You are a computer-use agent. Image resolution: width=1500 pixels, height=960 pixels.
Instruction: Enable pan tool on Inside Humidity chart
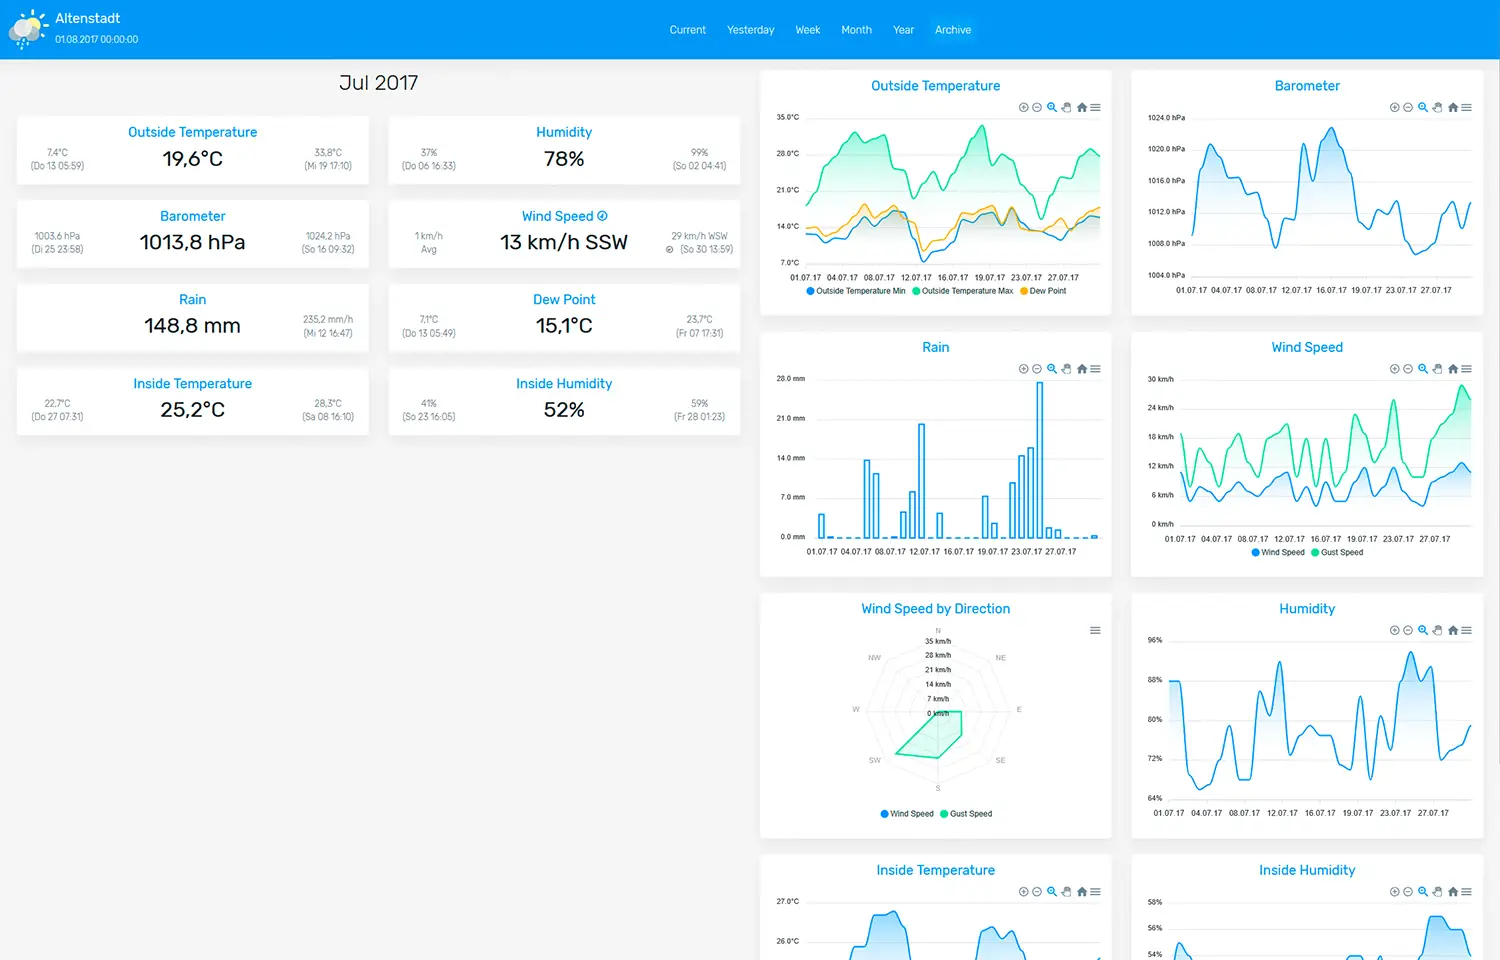tap(1437, 892)
